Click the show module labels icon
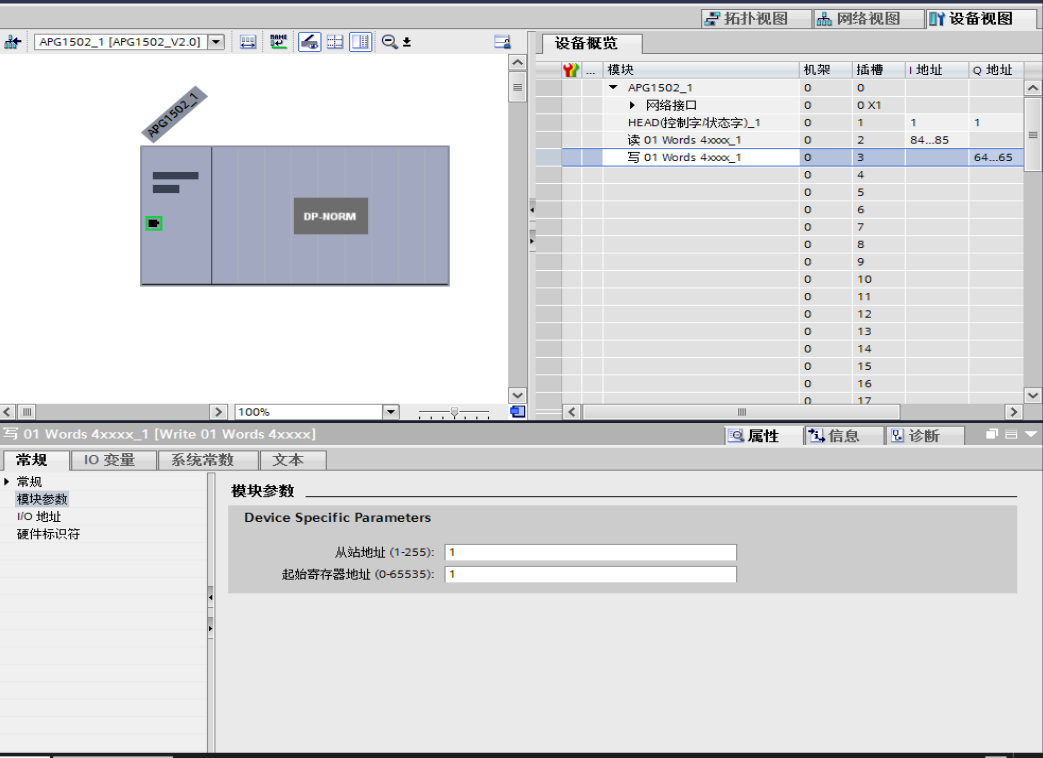This screenshot has height=758, width=1043. [x=248, y=42]
